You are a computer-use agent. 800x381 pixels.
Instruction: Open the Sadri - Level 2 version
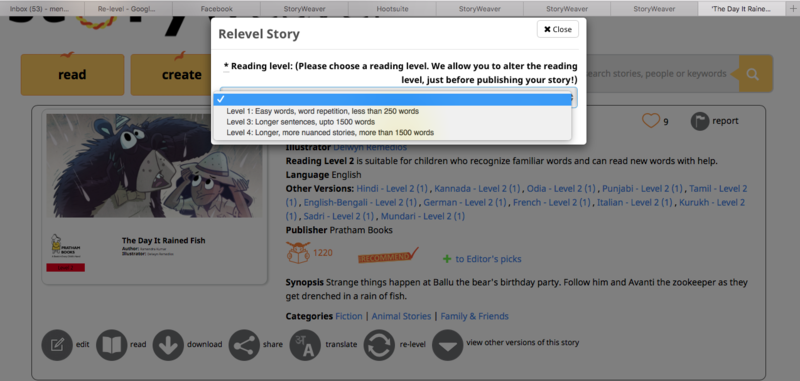pyautogui.click(x=338, y=216)
